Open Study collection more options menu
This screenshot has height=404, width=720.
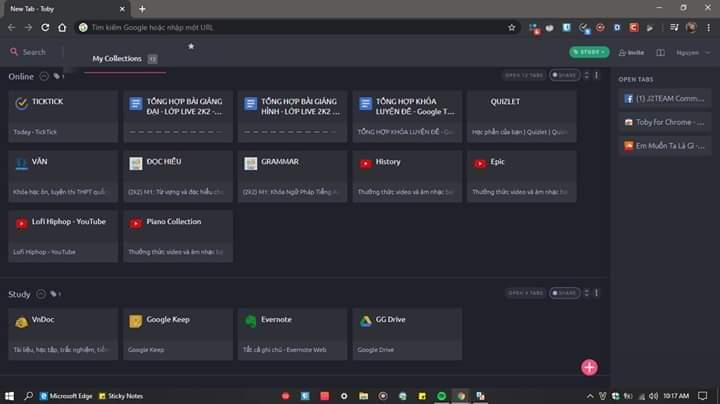[596, 292]
